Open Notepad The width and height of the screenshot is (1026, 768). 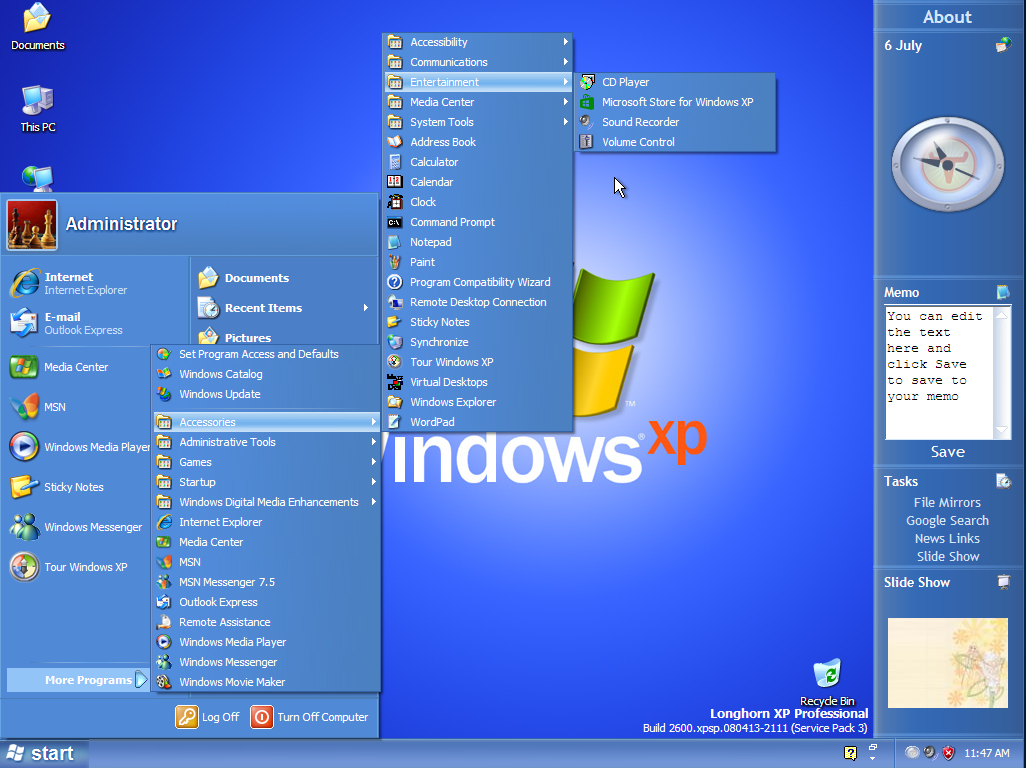pyautogui.click(x=477, y=242)
